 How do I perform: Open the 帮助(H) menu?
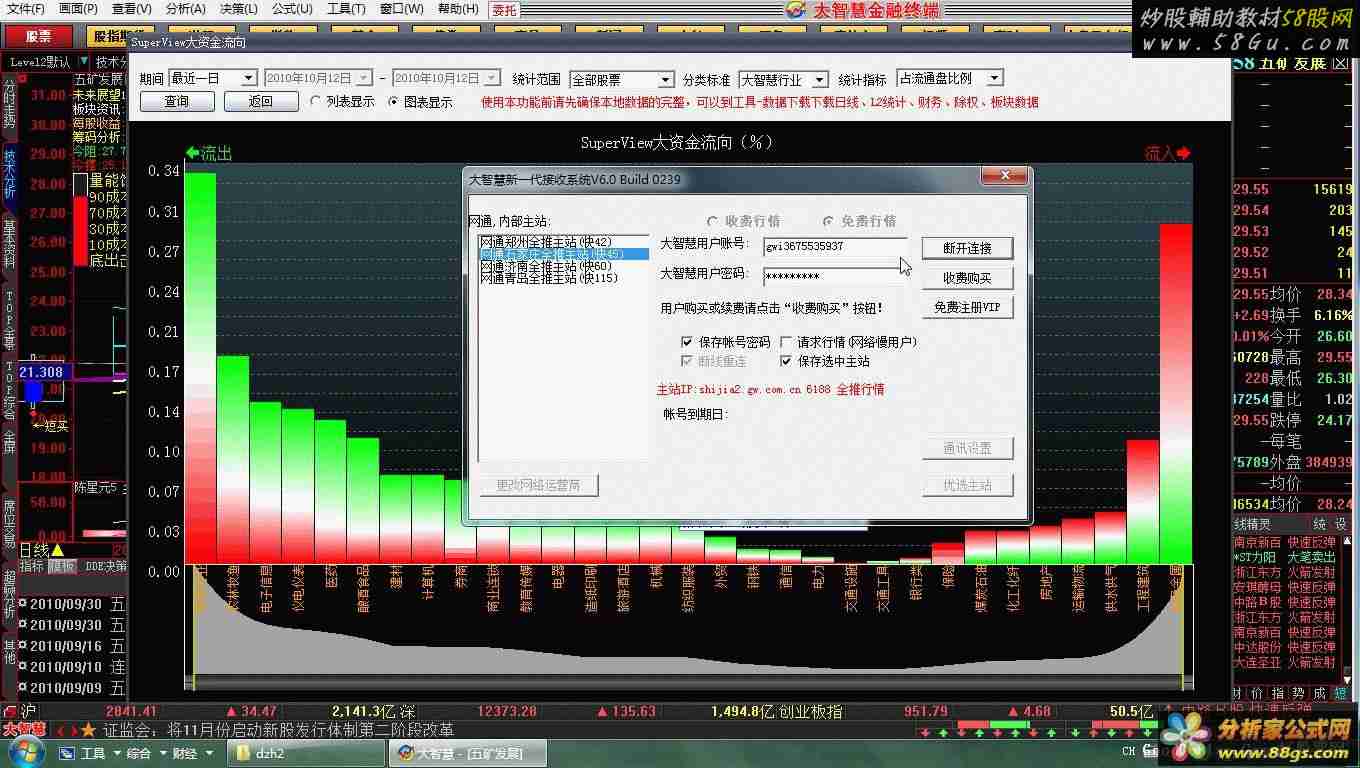pyautogui.click(x=458, y=9)
